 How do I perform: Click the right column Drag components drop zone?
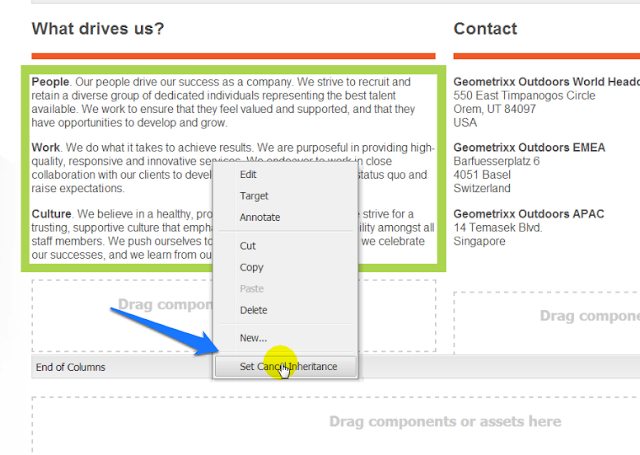tap(547, 322)
